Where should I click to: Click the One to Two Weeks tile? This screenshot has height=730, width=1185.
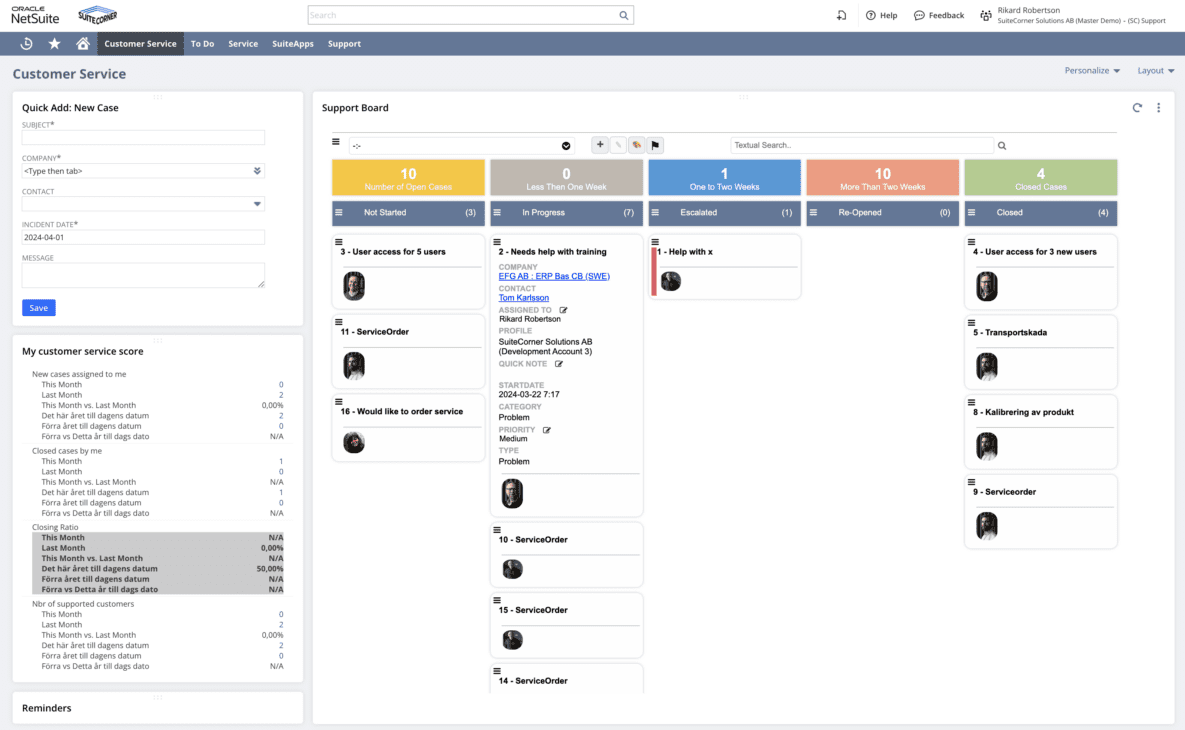click(x=724, y=178)
